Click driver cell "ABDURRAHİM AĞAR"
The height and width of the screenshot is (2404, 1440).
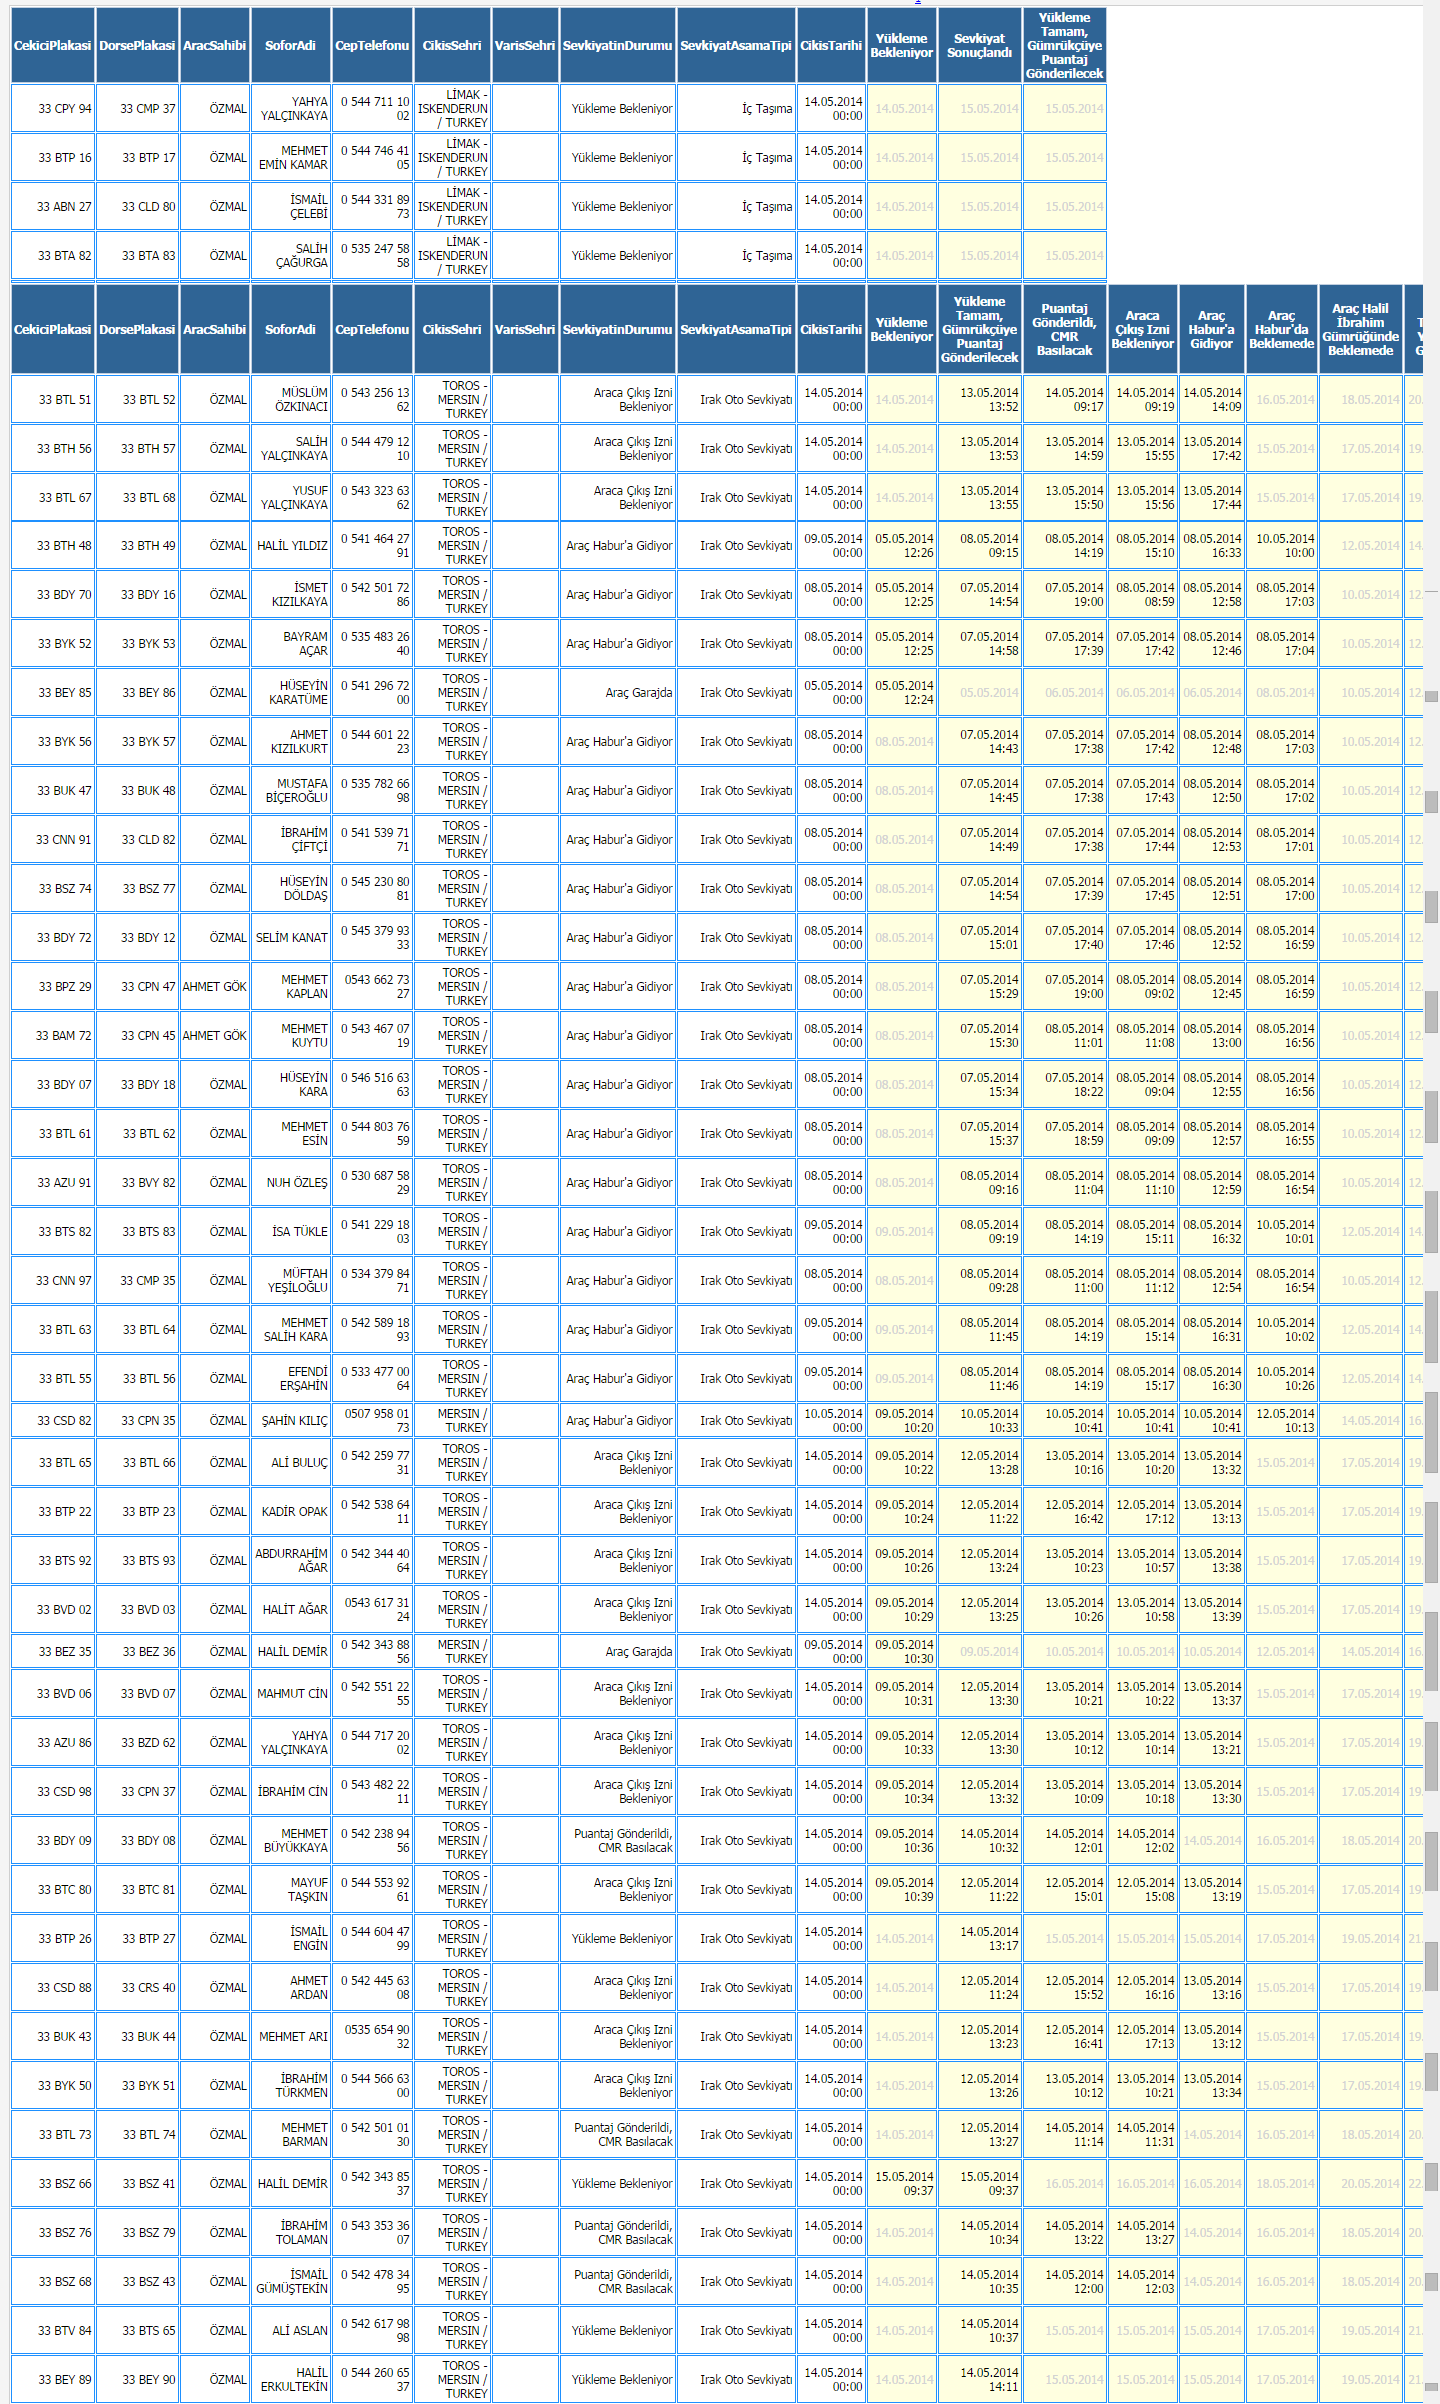point(290,1560)
